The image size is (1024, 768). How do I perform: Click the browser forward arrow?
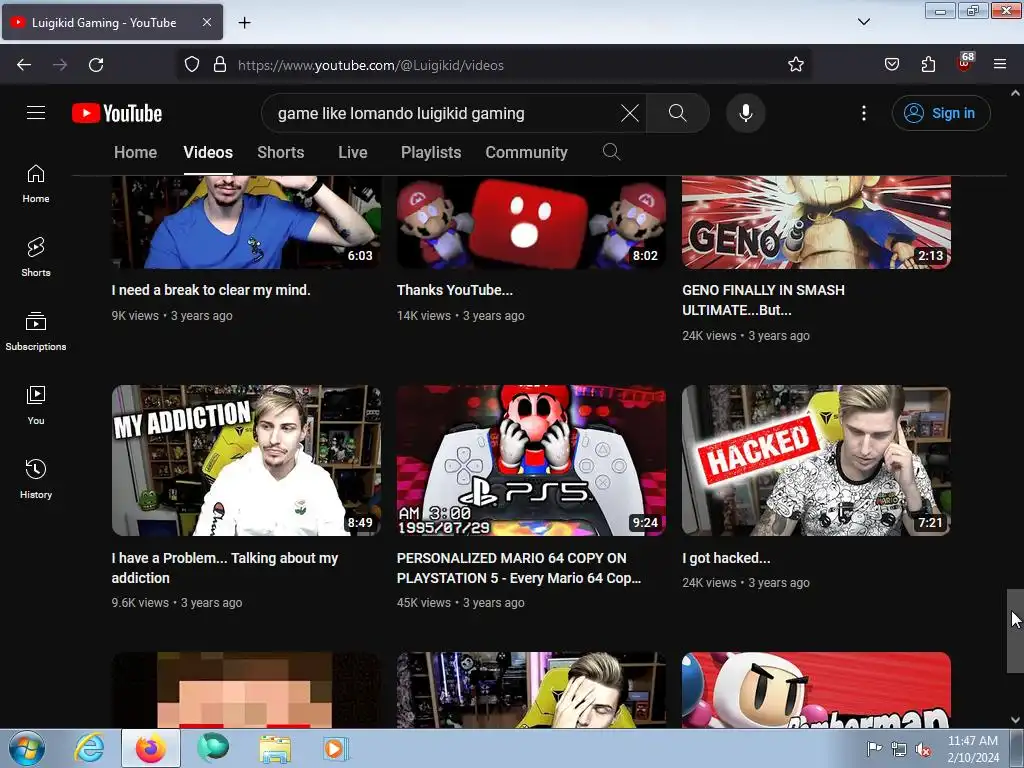click(60, 65)
